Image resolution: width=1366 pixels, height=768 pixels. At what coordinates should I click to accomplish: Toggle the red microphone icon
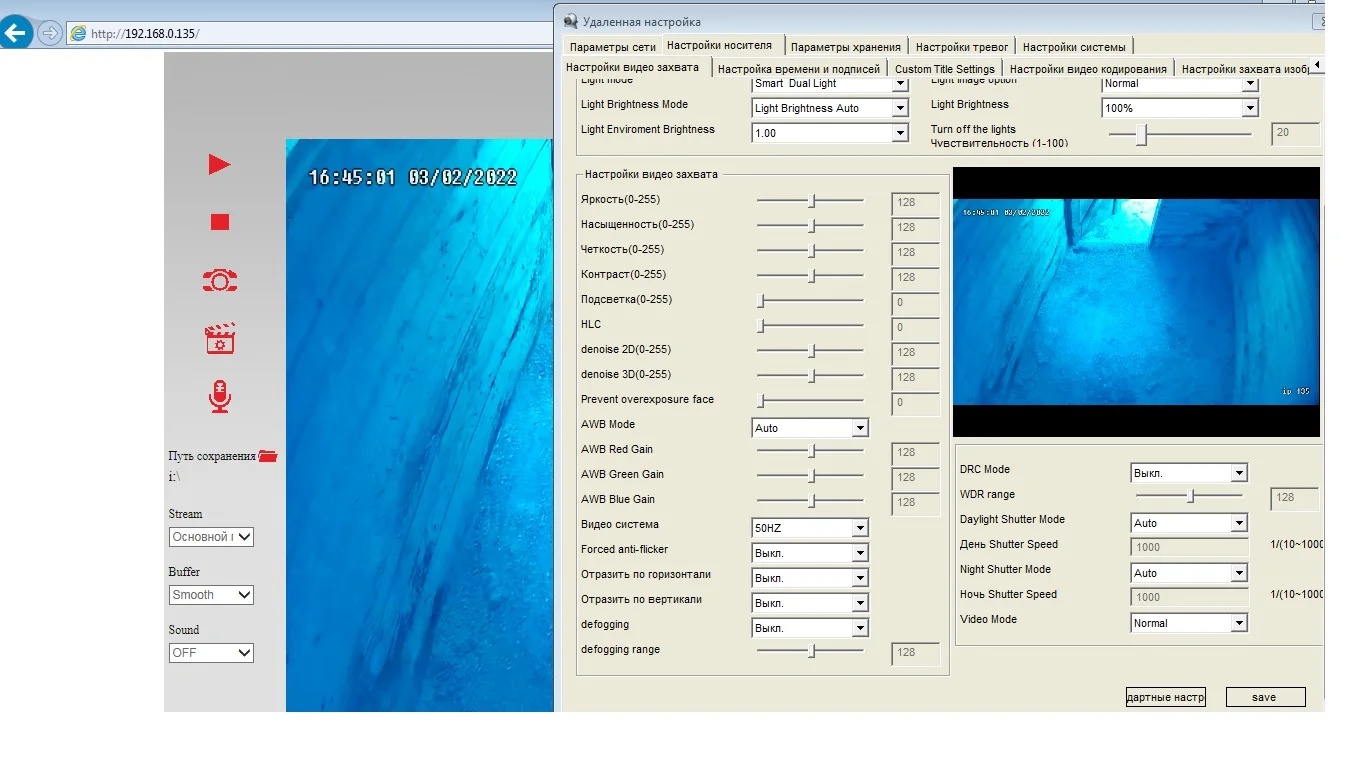click(x=220, y=397)
